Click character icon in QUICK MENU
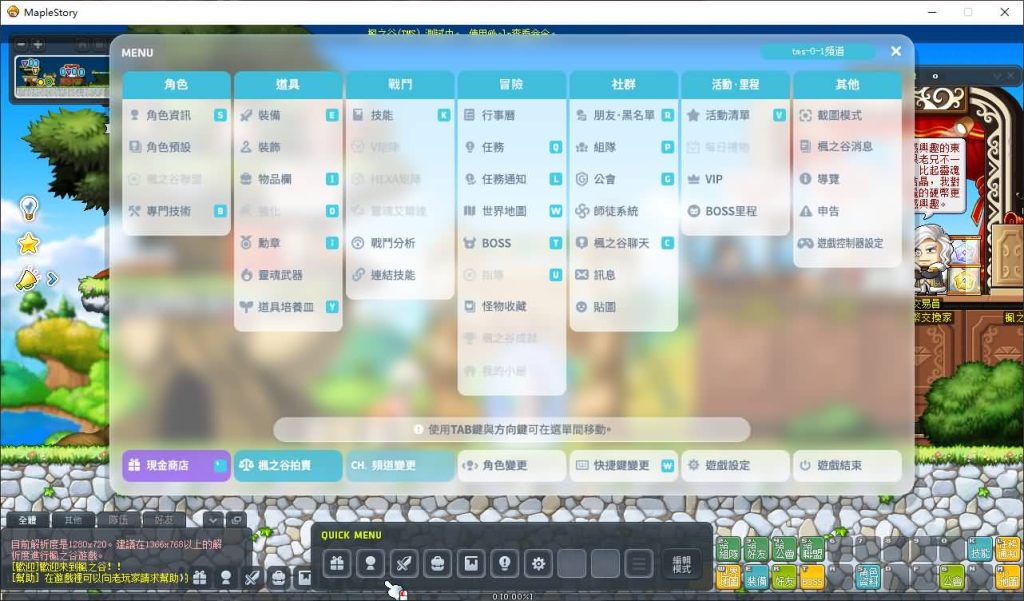The height and width of the screenshot is (601, 1024). (370, 563)
